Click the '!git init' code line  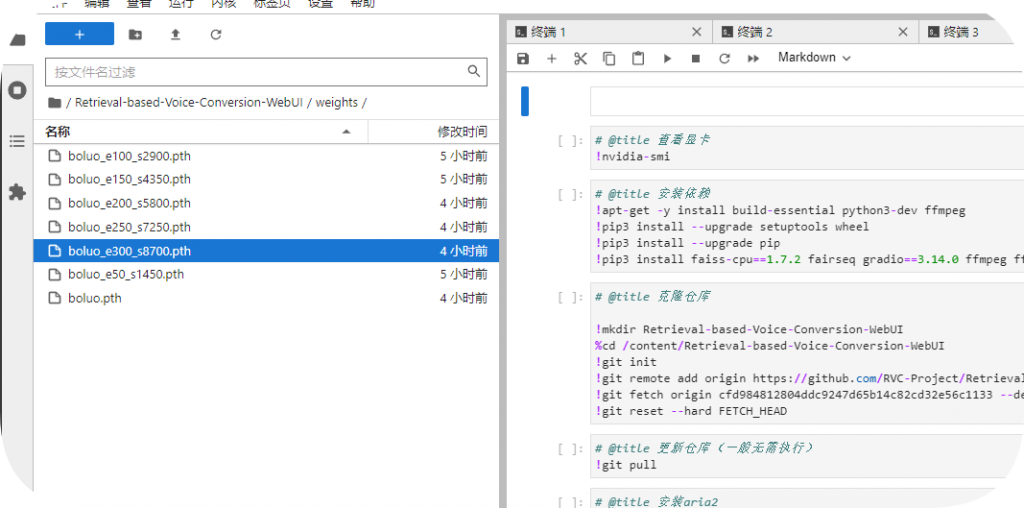(626, 362)
